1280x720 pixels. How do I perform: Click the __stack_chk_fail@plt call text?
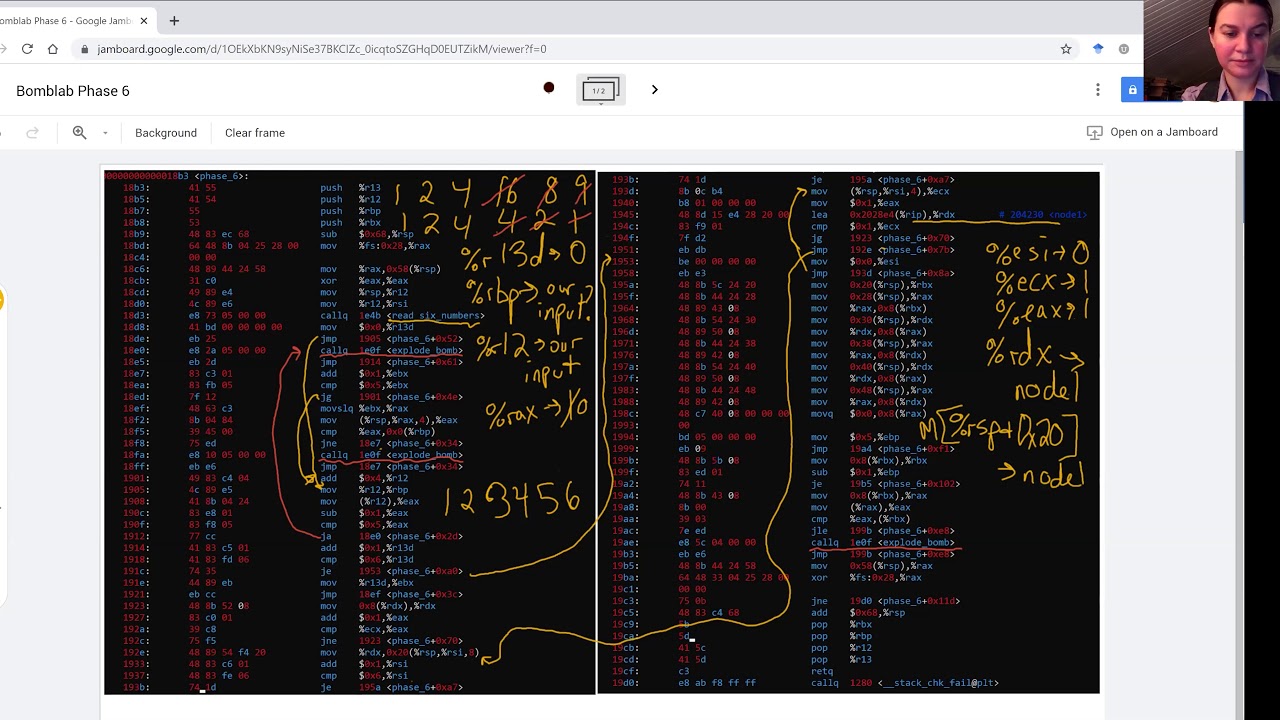pyautogui.click(x=938, y=683)
